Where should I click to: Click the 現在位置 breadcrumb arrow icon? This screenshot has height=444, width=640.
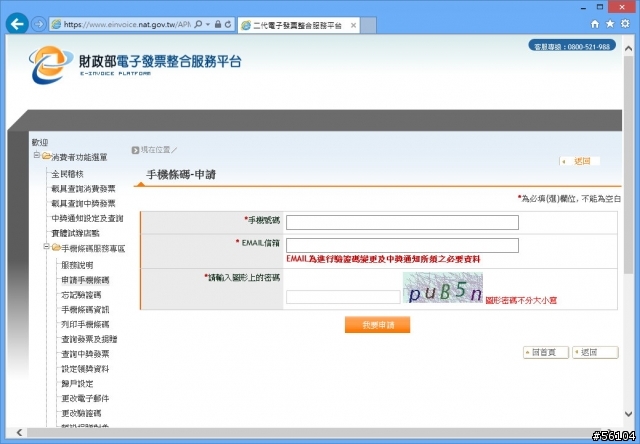point(136,151)
